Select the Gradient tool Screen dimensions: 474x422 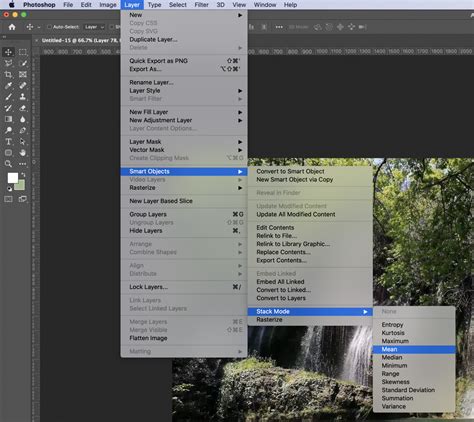[9, 119]
